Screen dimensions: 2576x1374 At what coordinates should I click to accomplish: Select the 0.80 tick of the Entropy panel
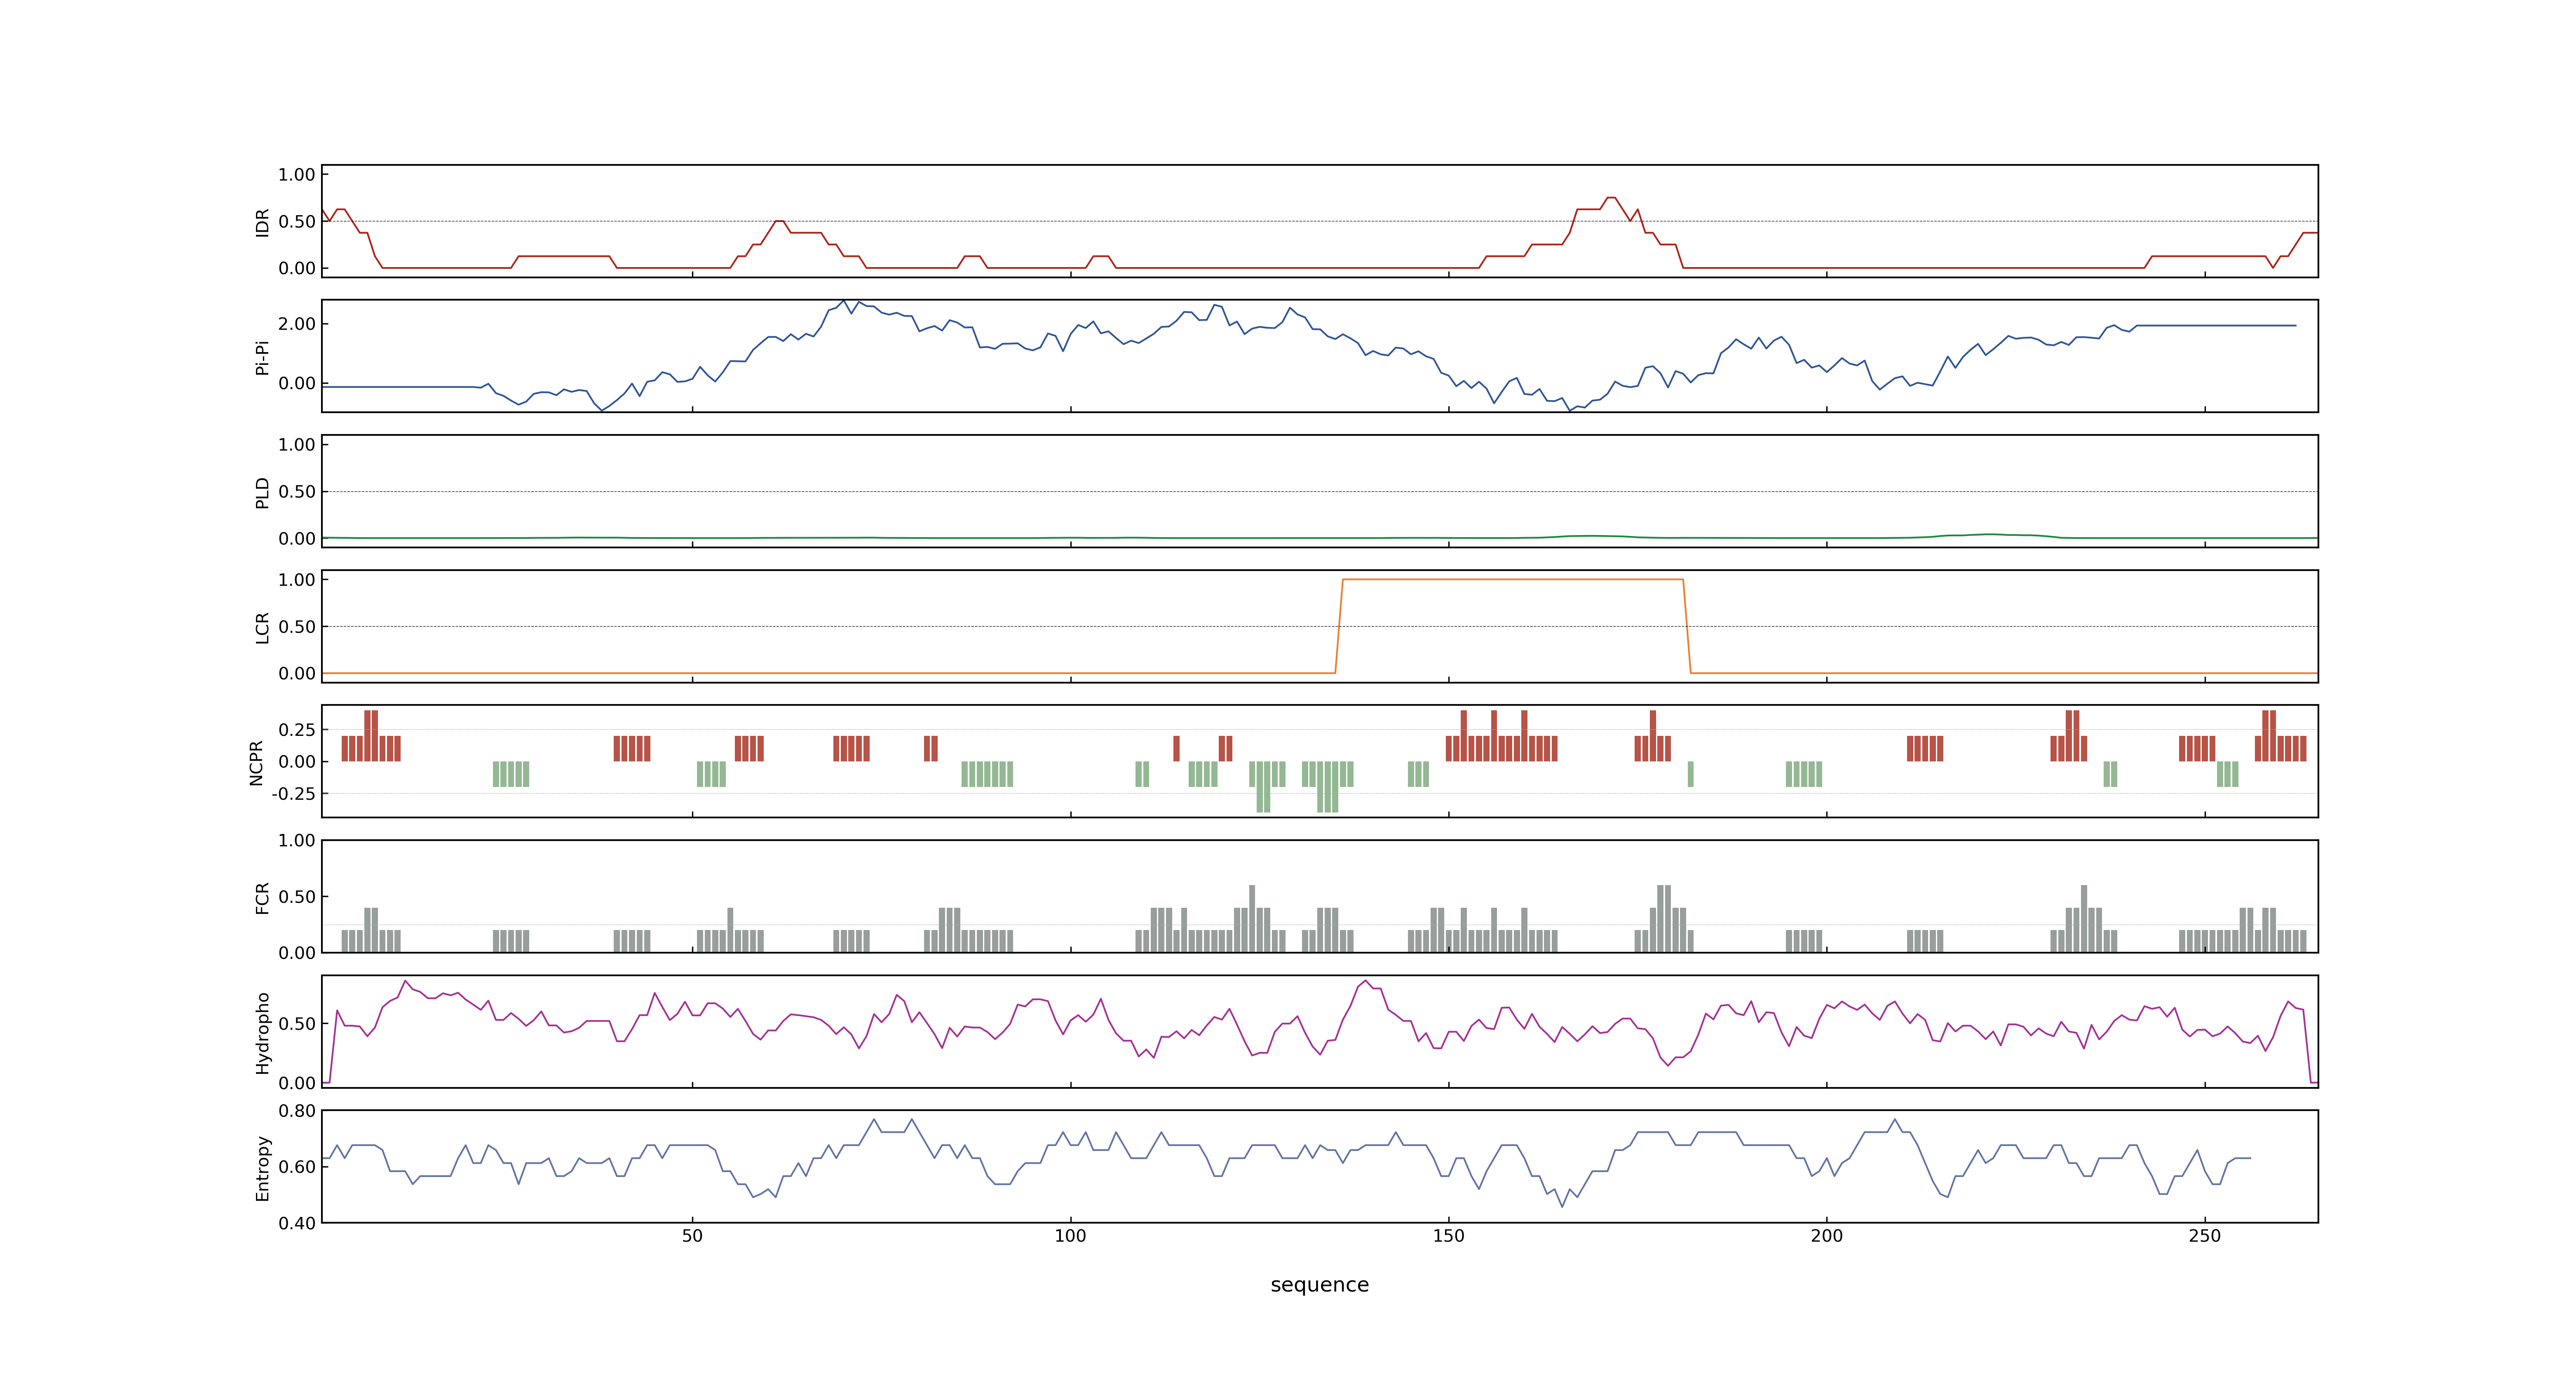(x=297, y=1111)
